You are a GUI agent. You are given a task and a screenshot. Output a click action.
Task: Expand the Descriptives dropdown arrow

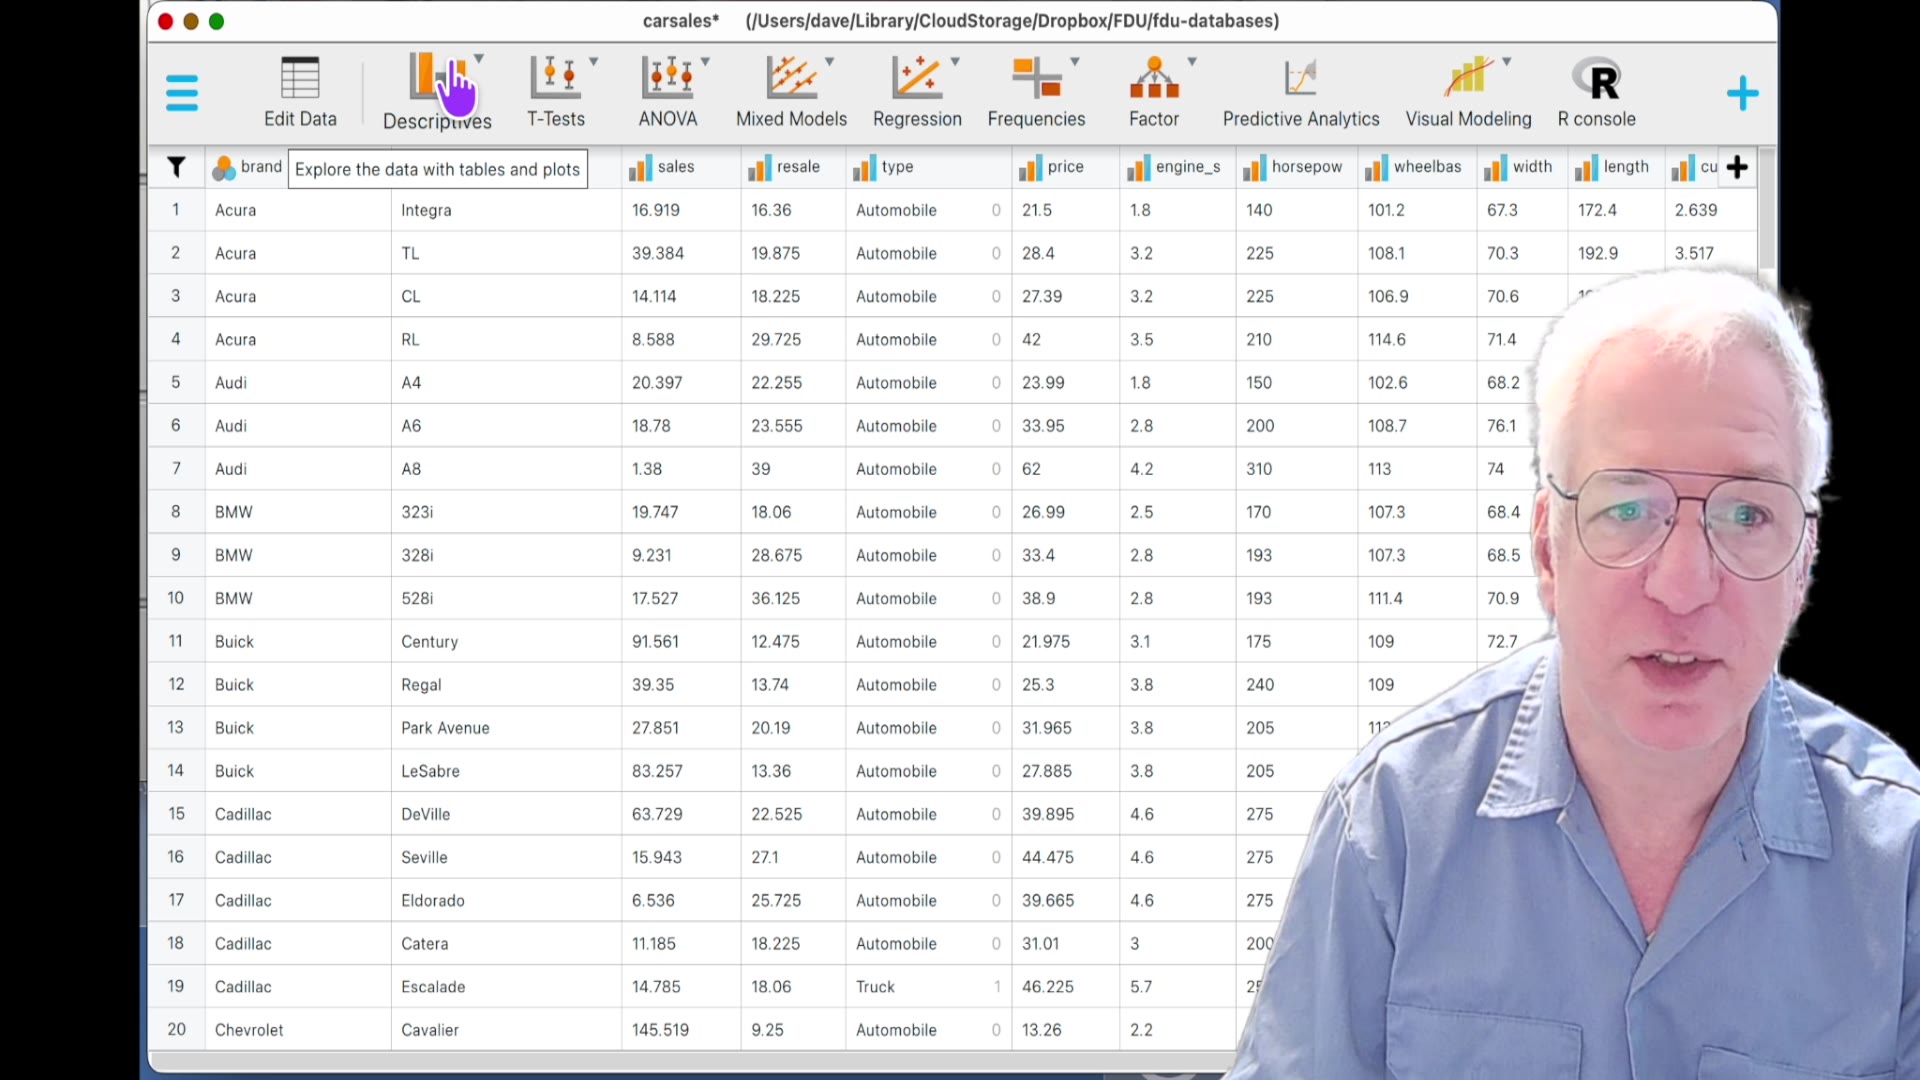479,59
